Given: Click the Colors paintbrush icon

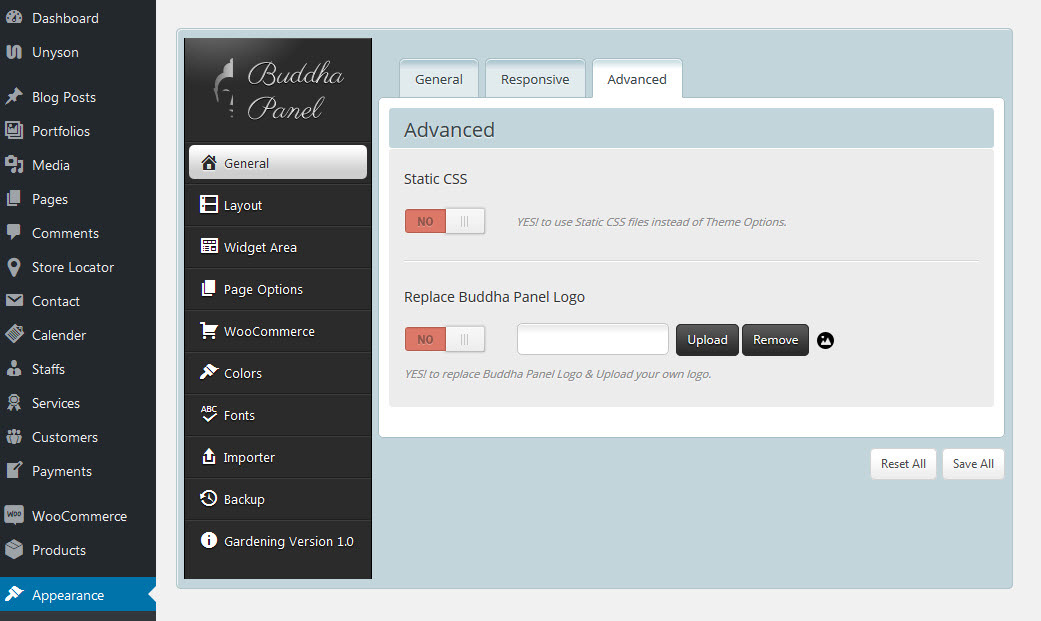Looking at the screenshot, I should point(209,372).
